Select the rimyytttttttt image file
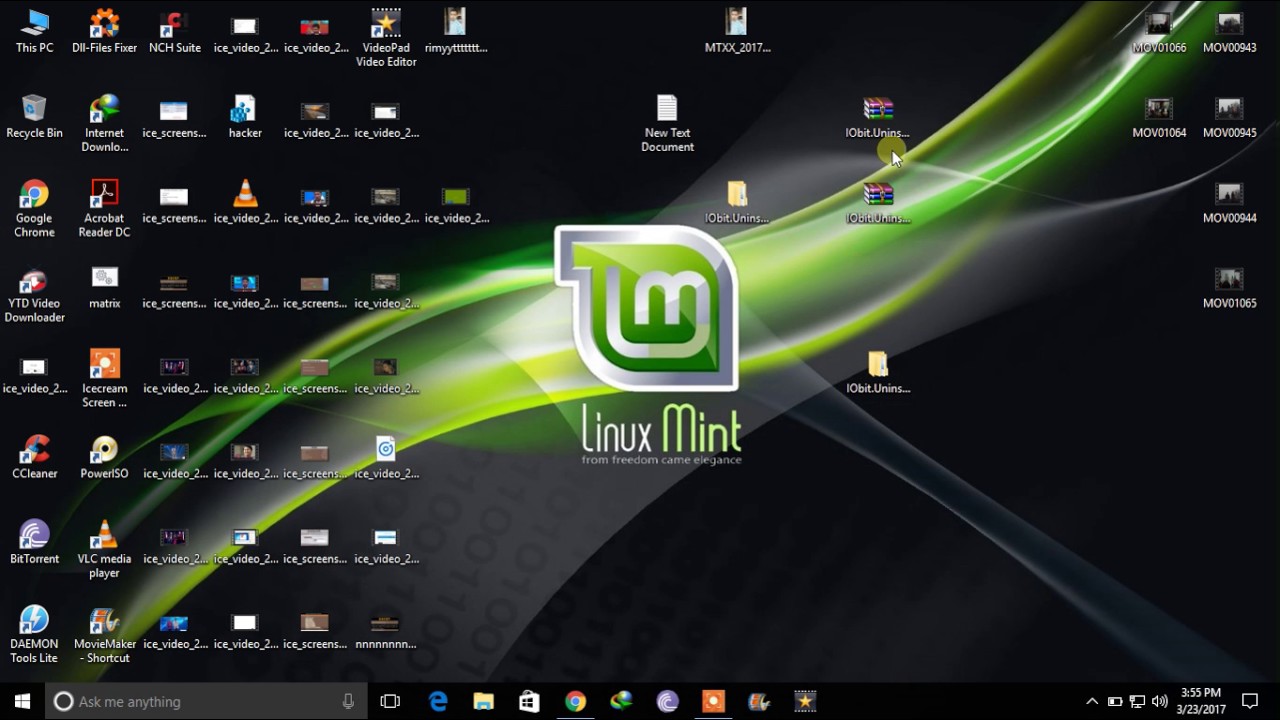 (456, 30)
